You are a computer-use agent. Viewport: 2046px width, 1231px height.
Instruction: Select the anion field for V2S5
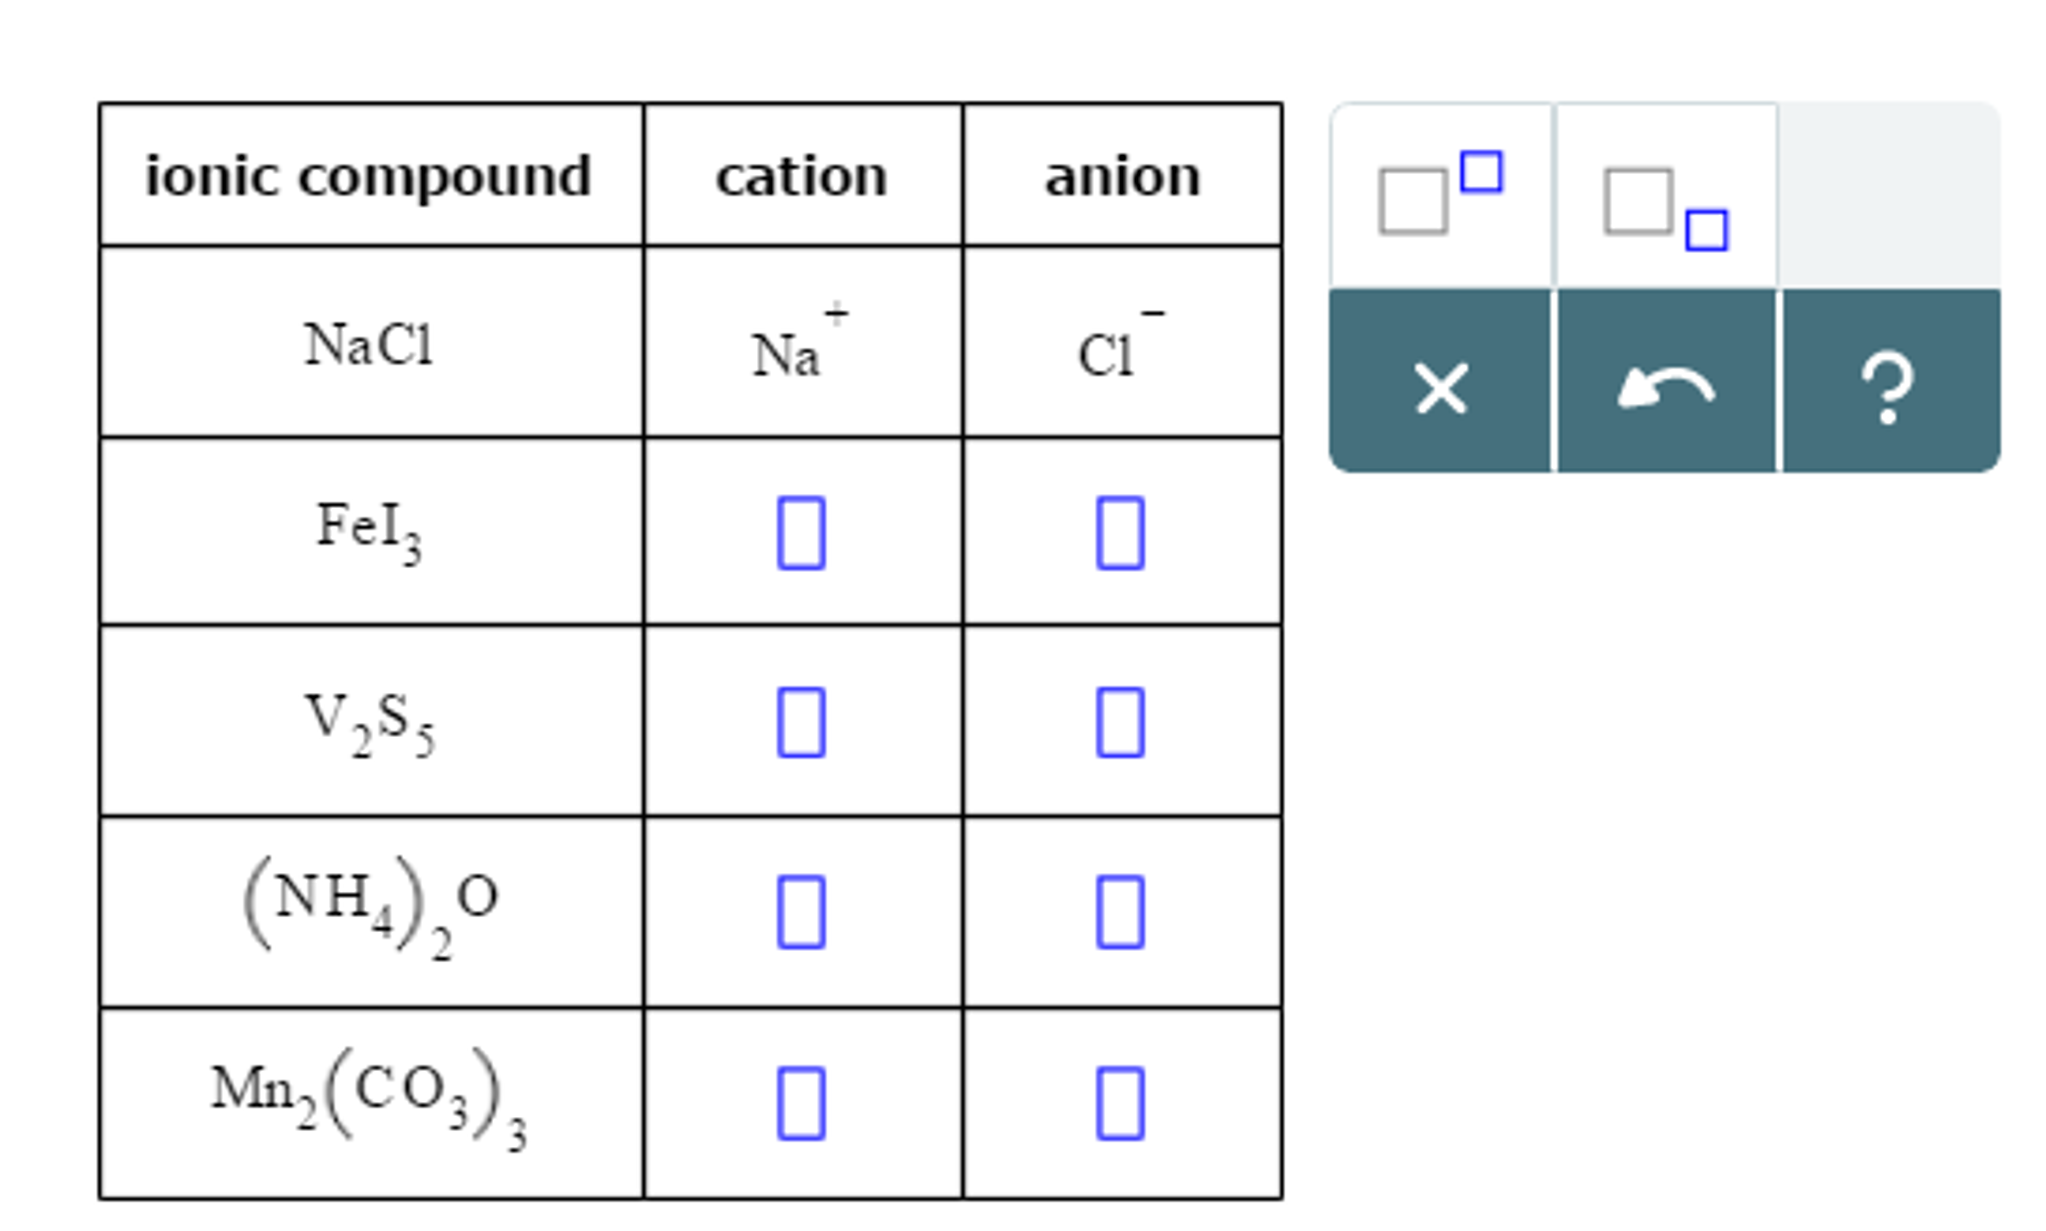tap(1119, 723)
